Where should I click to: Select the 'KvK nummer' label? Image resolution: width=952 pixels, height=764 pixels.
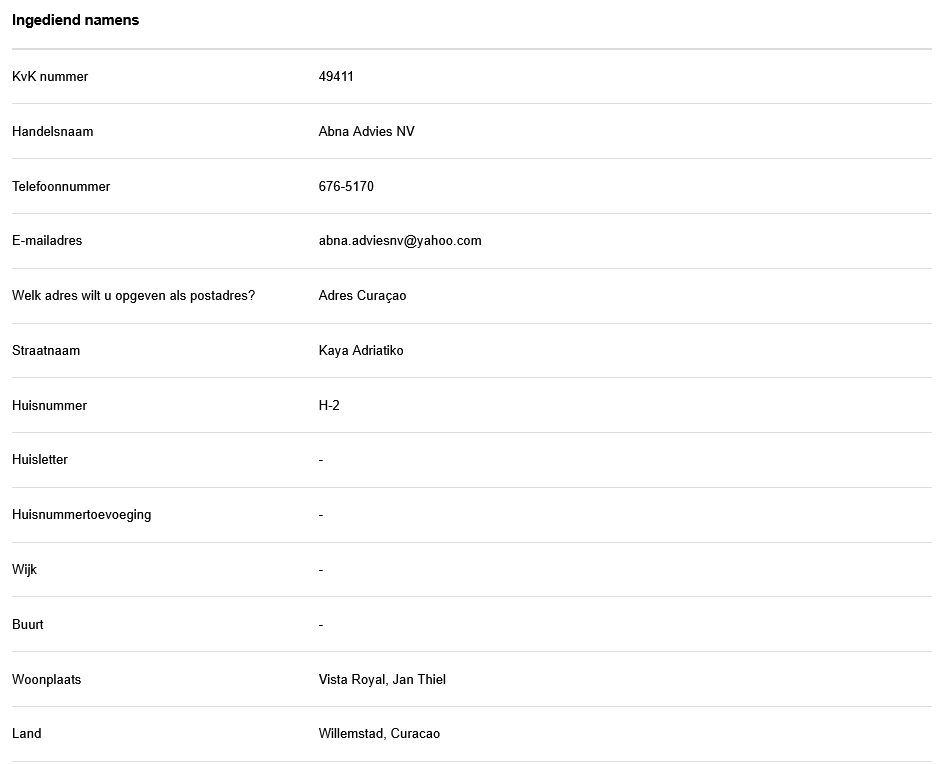(x=50, y=77)
